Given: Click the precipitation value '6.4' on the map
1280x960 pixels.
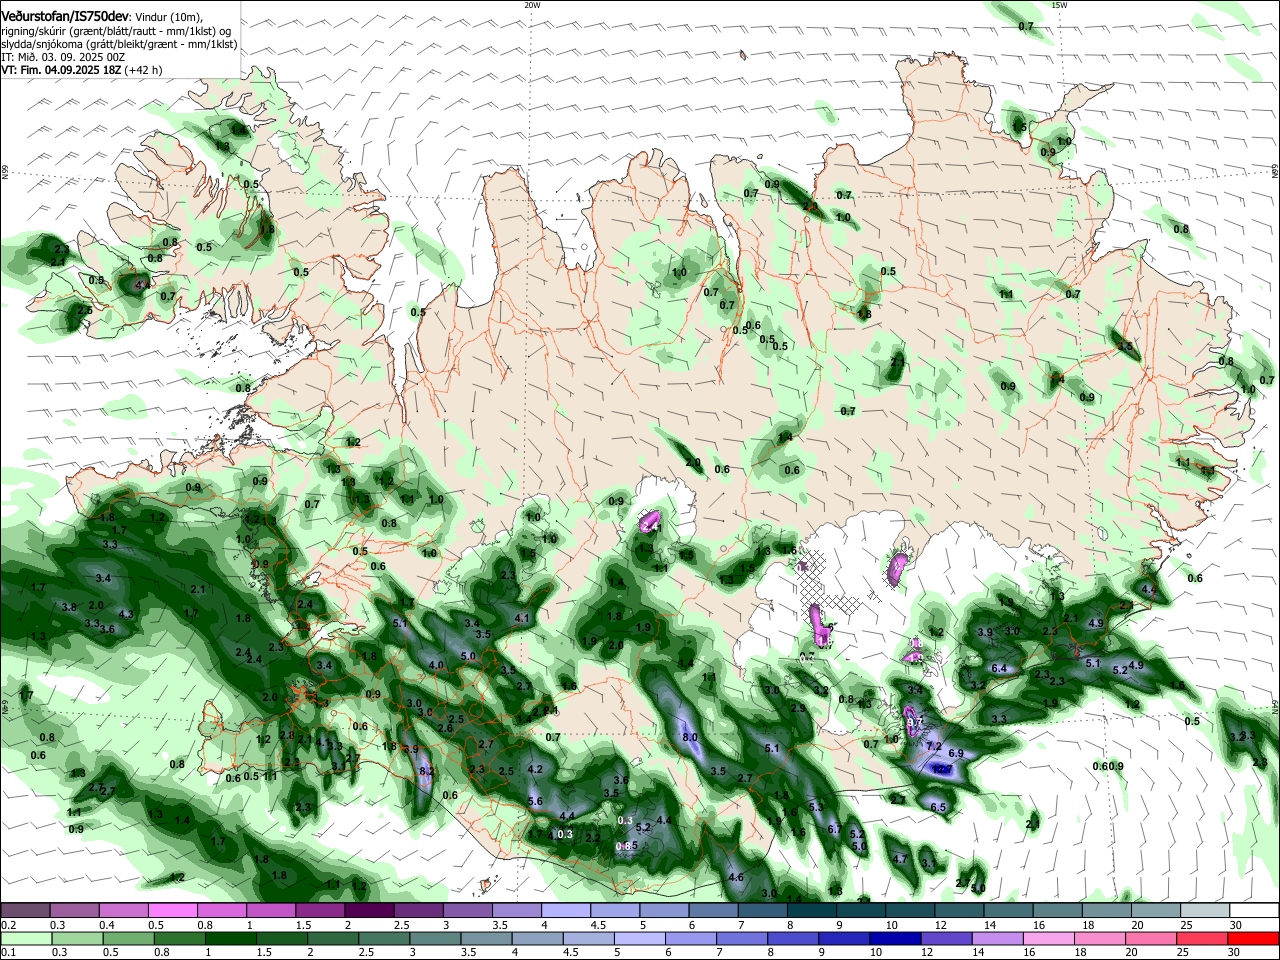Looking at the screenshot, I should coord(998,668).
